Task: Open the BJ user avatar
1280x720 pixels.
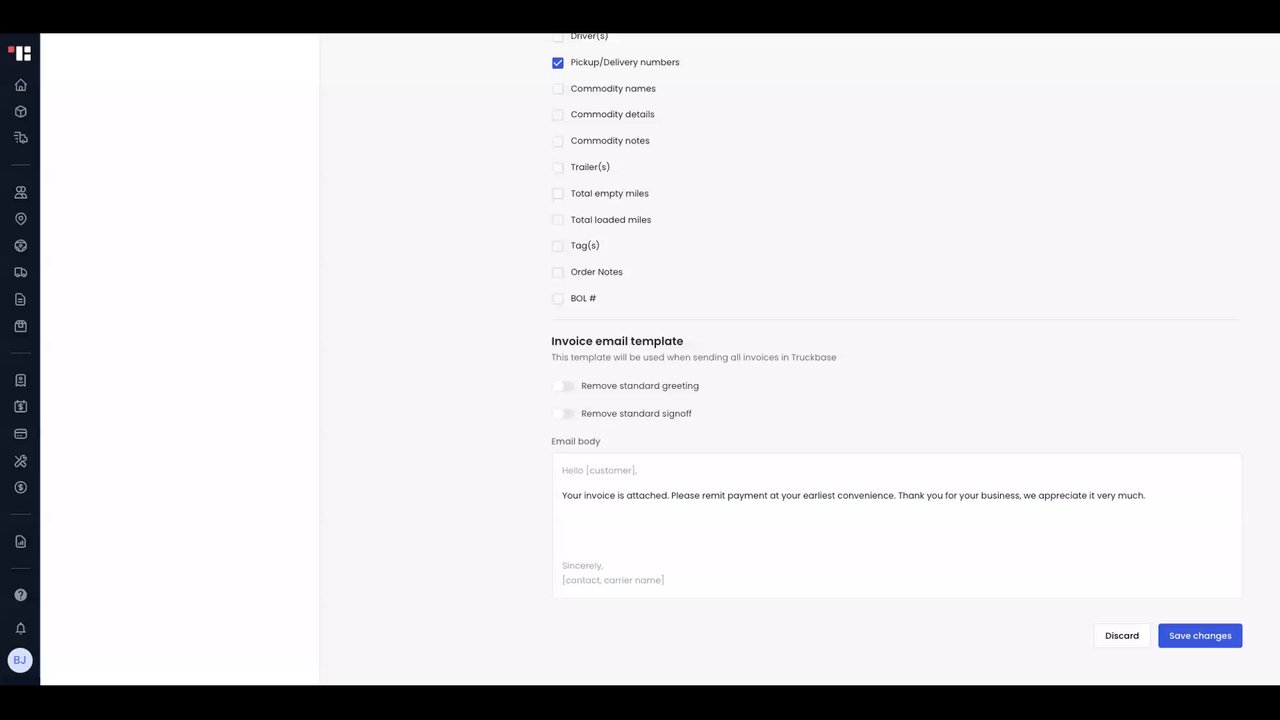Action: pyautogui.click(x=20, y=660)
